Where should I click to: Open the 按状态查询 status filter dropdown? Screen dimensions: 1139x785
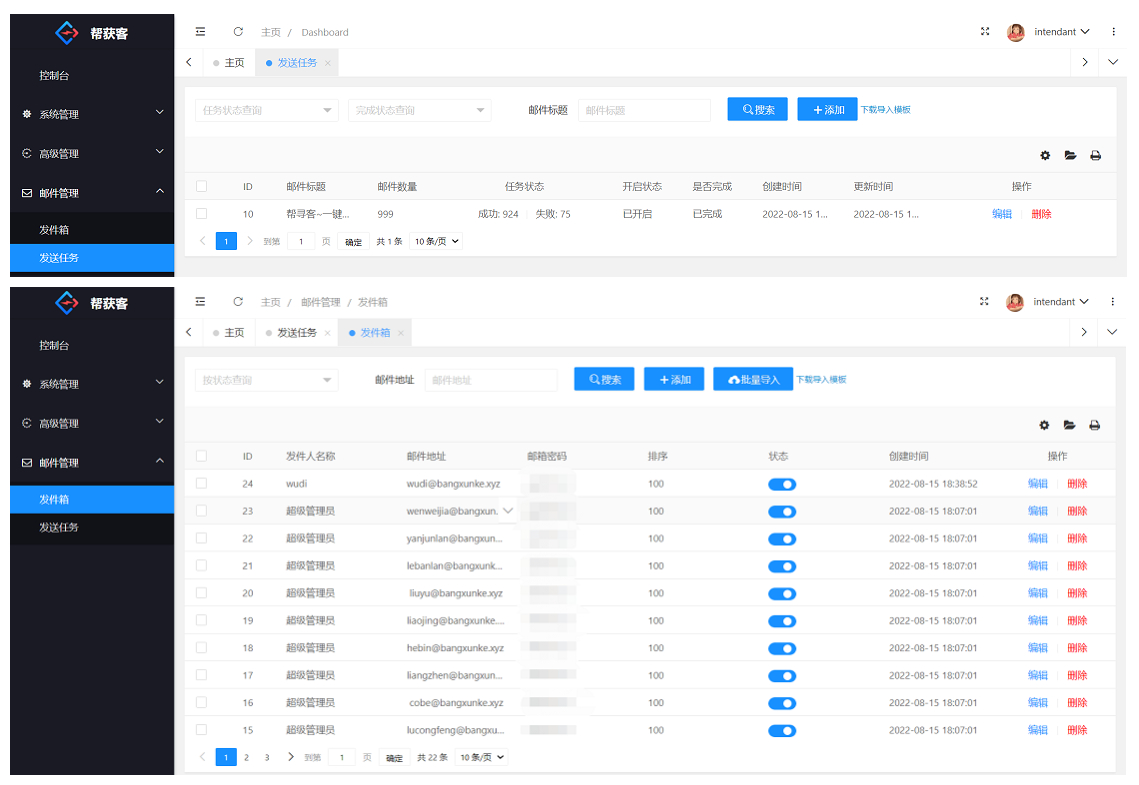(x=266, y=380)
